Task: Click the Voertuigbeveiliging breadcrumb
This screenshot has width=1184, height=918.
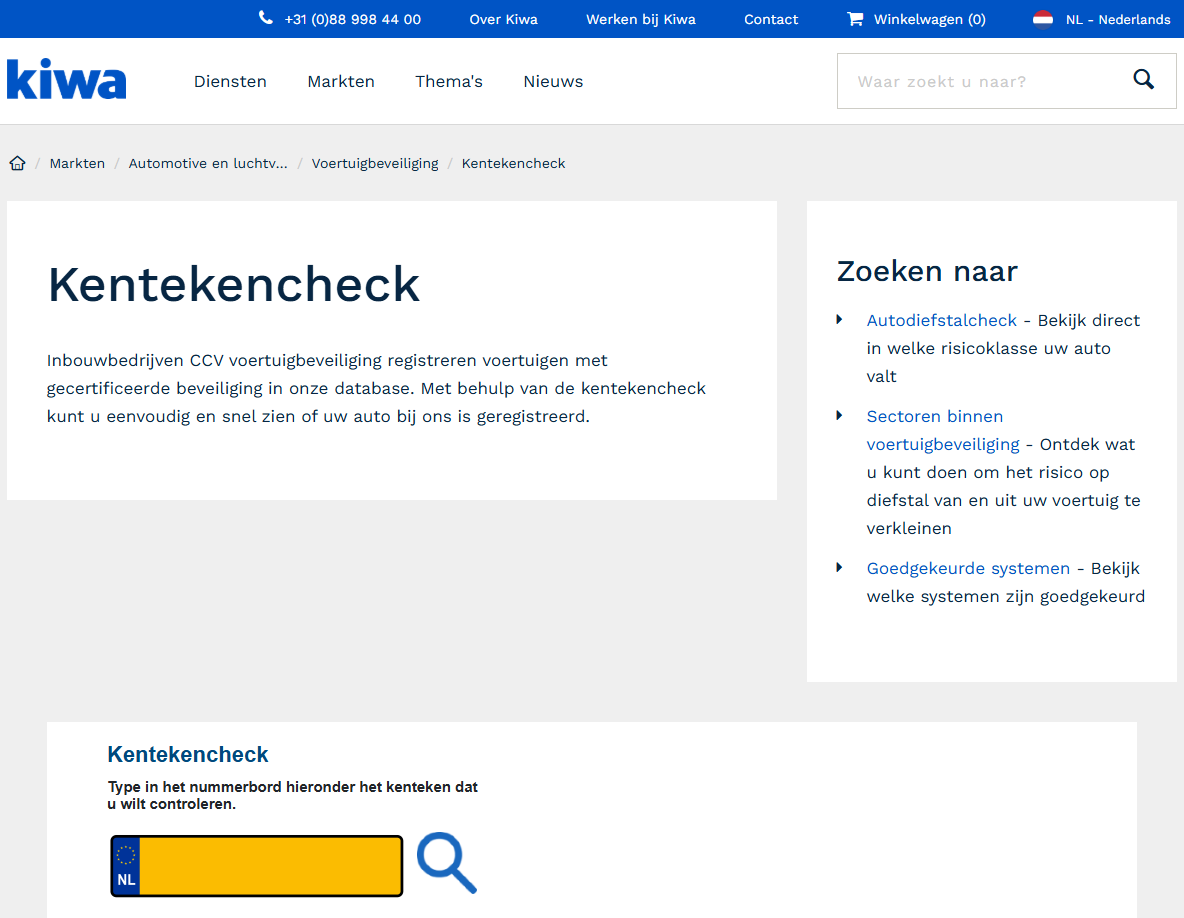Action: click(375, 163)
